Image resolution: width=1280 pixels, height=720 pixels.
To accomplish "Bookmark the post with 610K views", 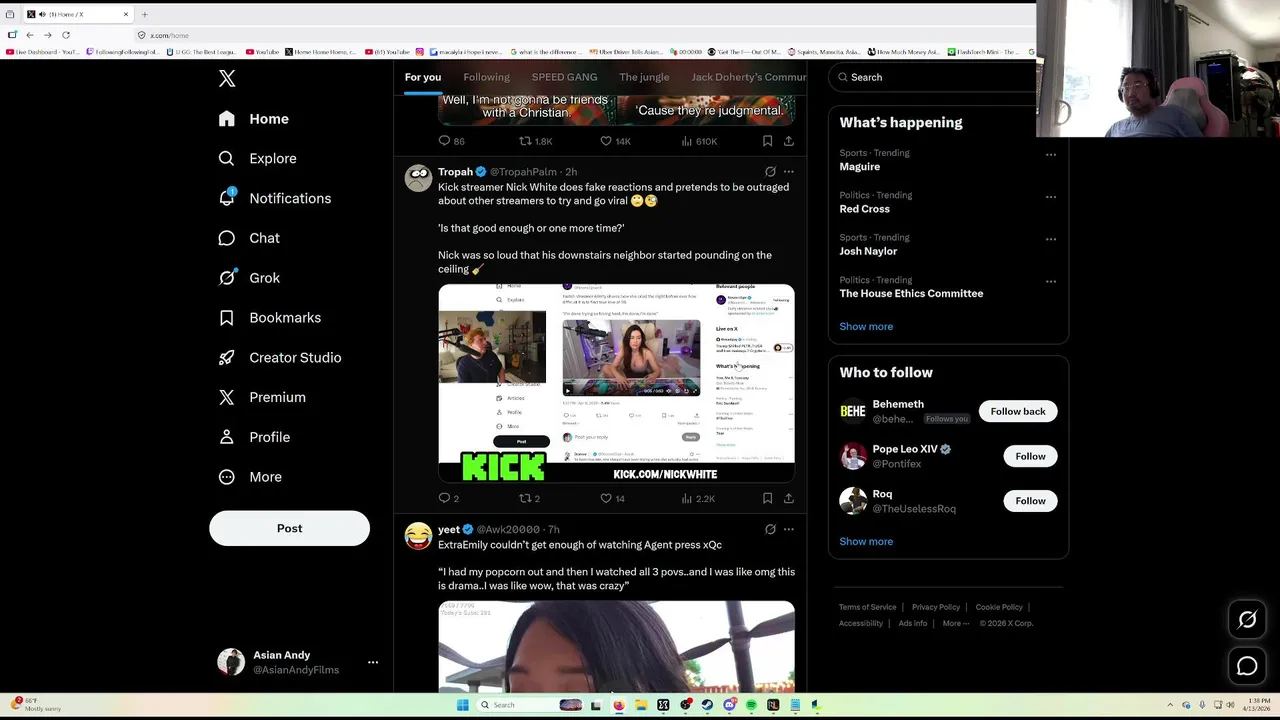I will tap(767, 141).
